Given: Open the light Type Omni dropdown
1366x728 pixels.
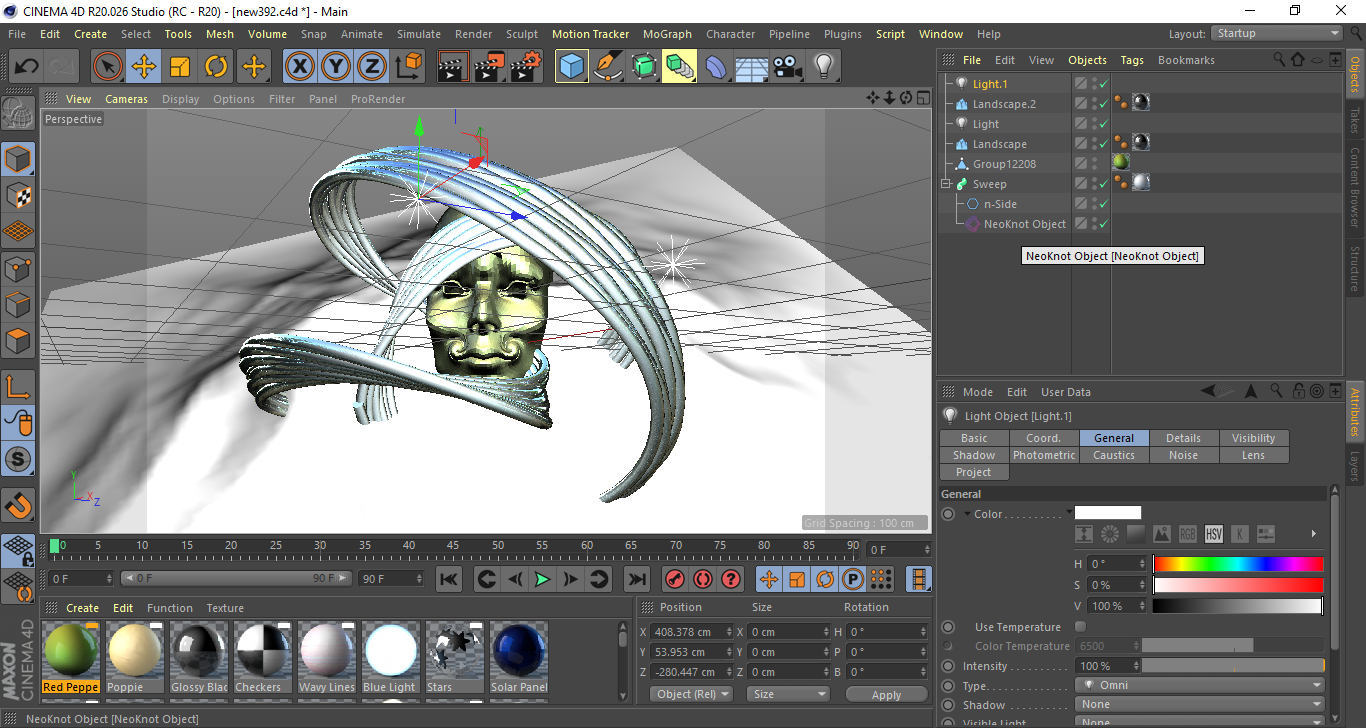Looking at the screenshot, I should click(x=1200, y=686).
